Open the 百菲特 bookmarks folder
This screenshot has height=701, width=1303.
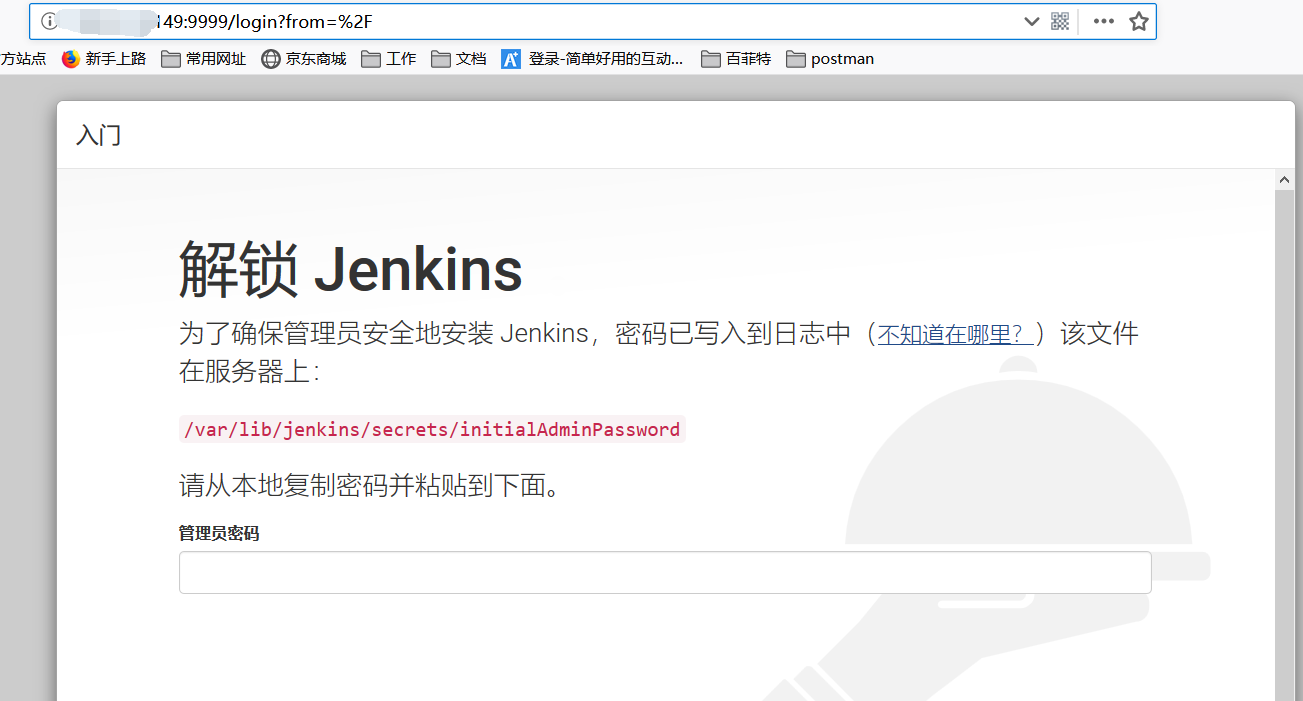[736, 59]
